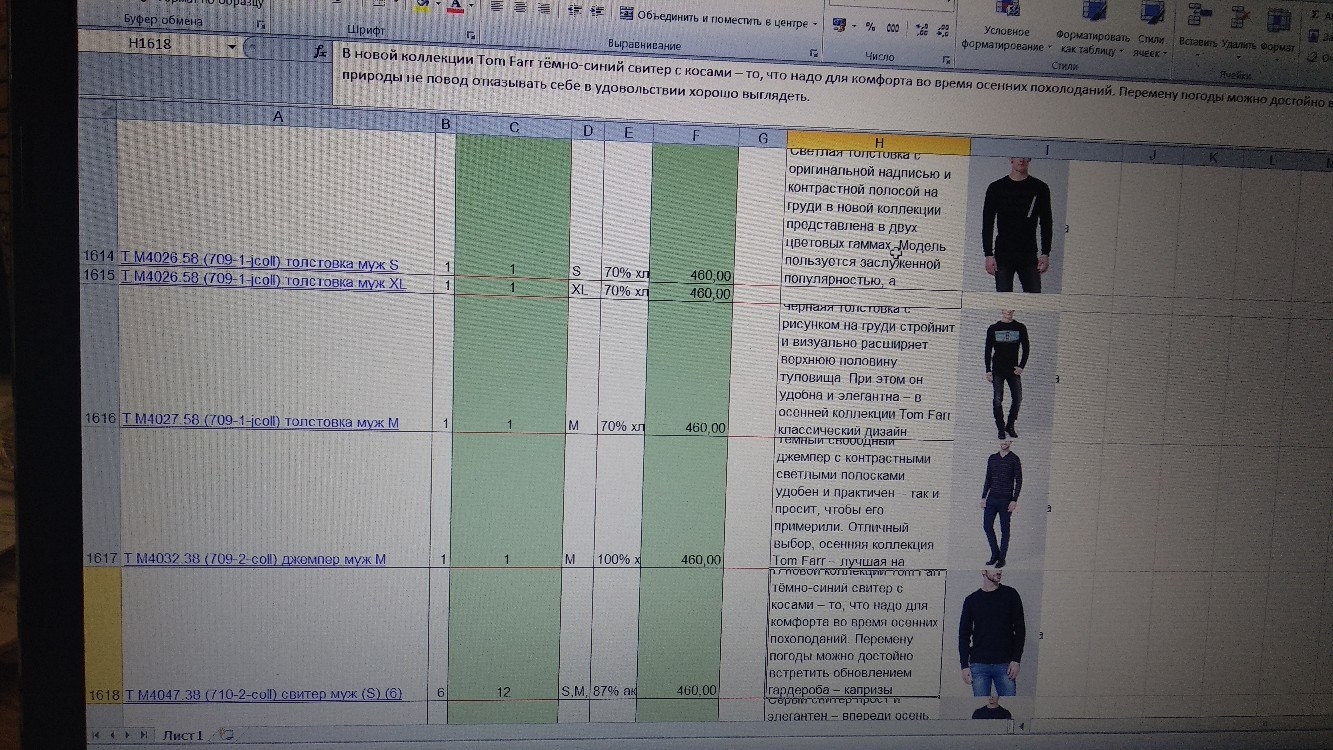The width and height of the screenshot is (1333, 750).
Task: Open Alignment (Выравнивание) dialog launcher
Action: click(813, 53)
